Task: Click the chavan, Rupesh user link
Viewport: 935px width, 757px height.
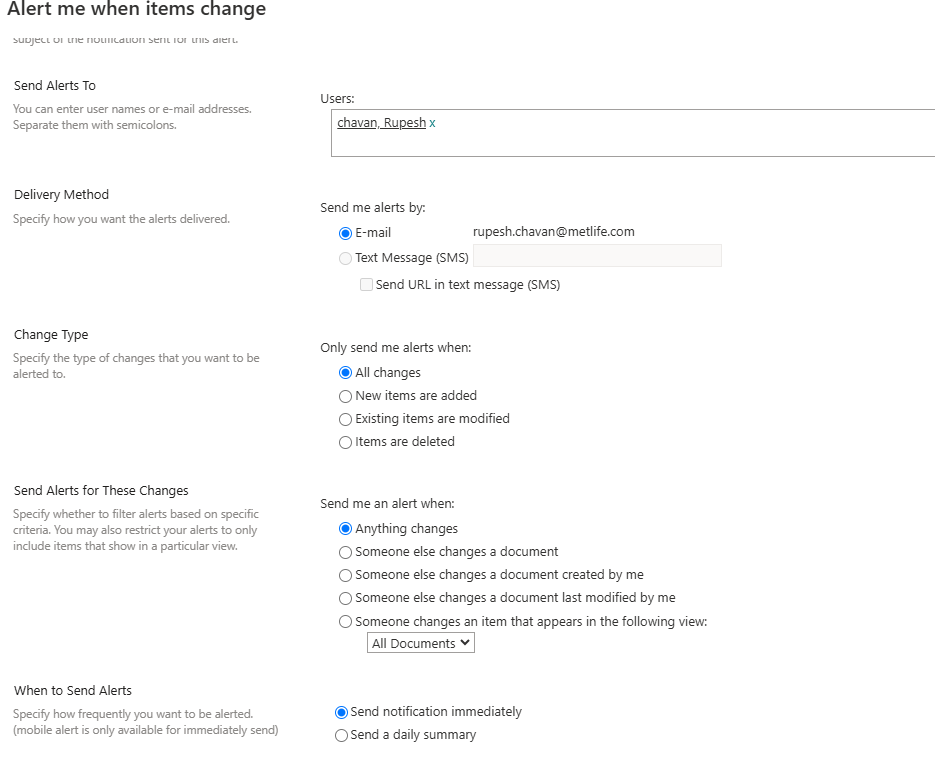Action: pos(379,122)
